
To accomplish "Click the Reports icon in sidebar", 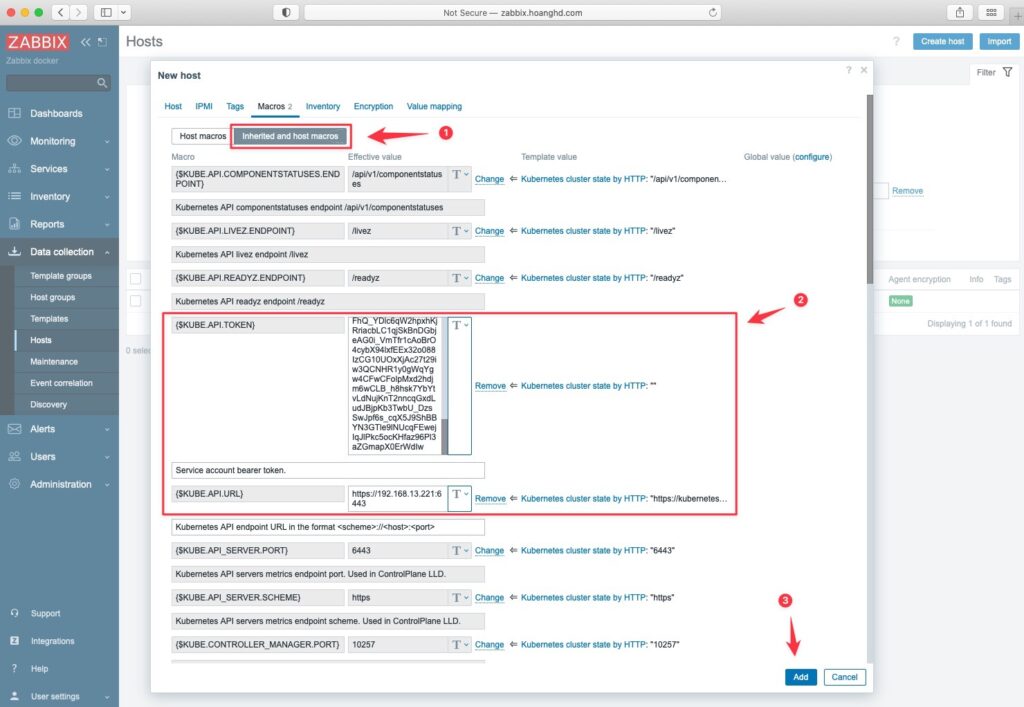I will [x=14, y=224].
